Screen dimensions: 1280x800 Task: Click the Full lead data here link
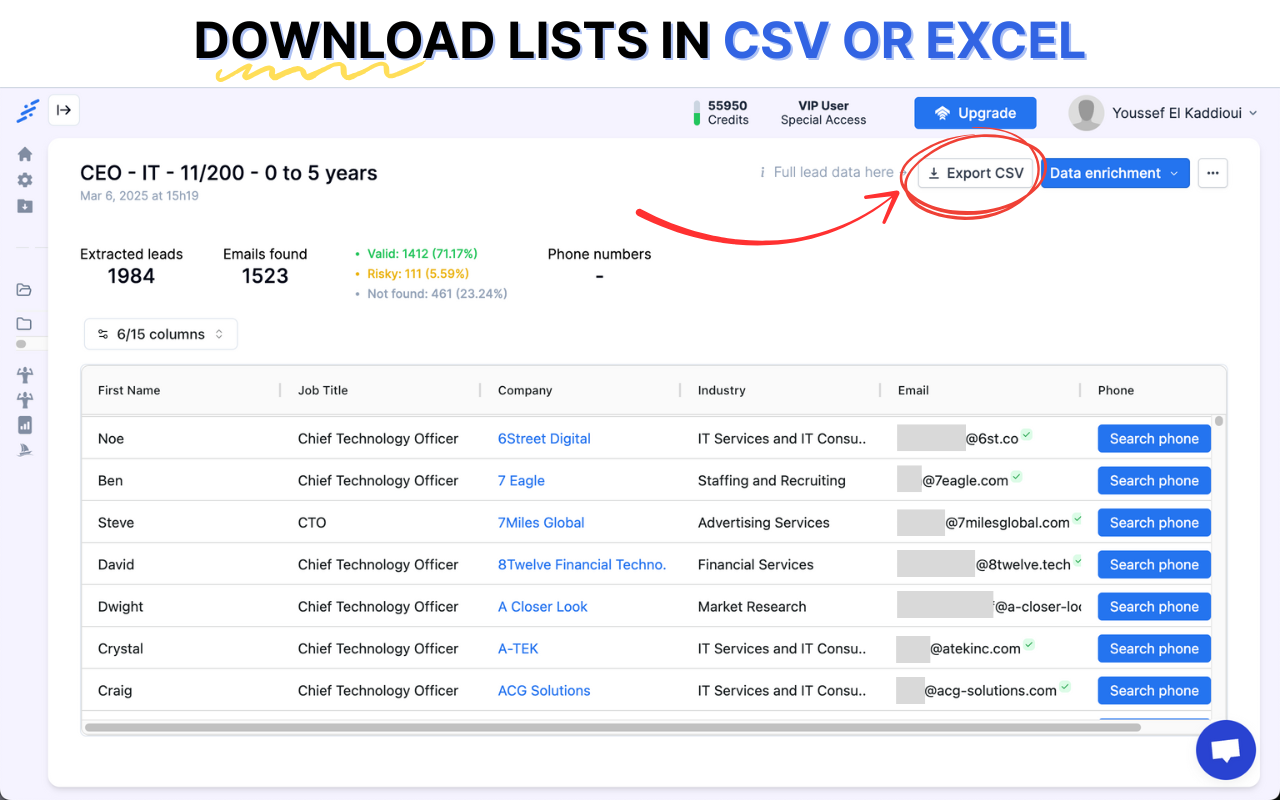pyautogui.click(x=833, y=172)
